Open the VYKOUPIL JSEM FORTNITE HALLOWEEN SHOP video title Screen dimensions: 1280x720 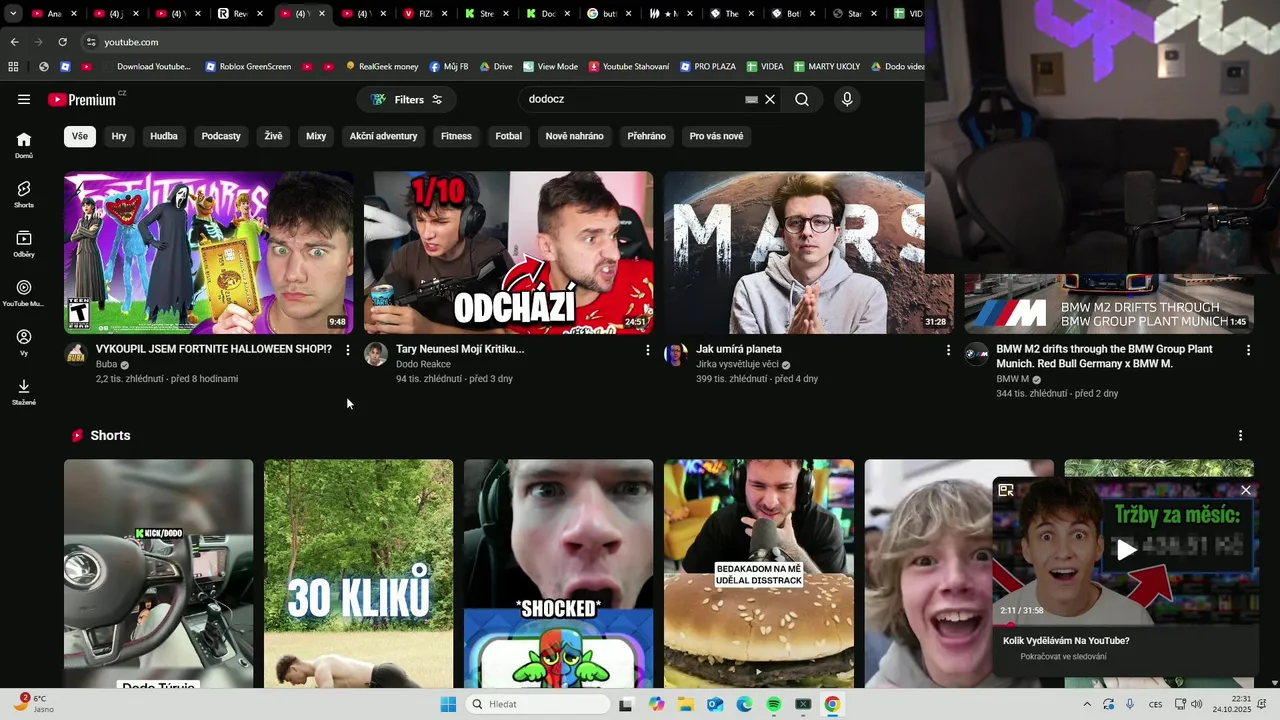click(213, 349)
